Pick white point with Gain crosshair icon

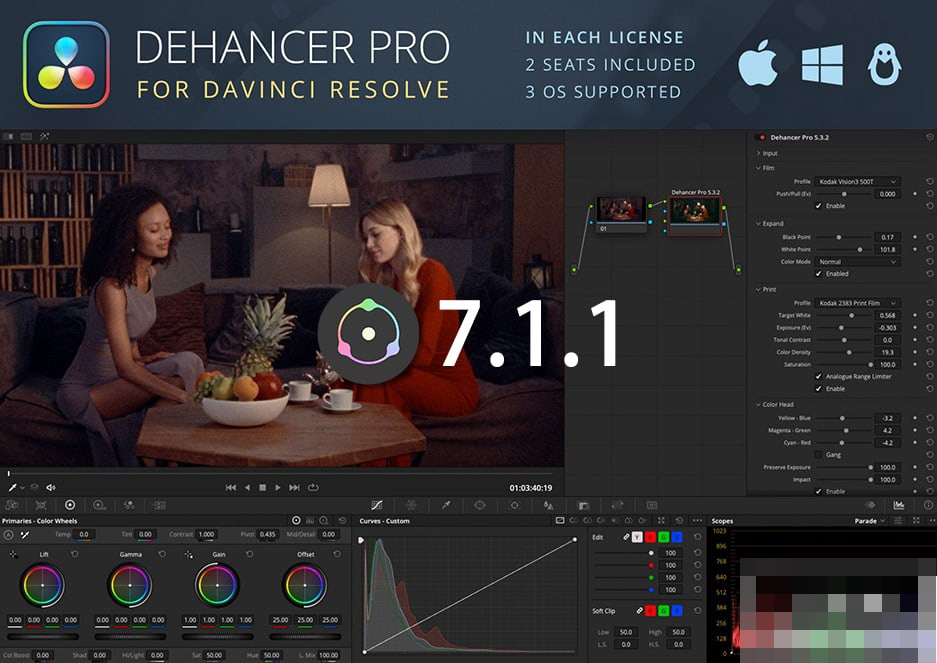[189, 554]
